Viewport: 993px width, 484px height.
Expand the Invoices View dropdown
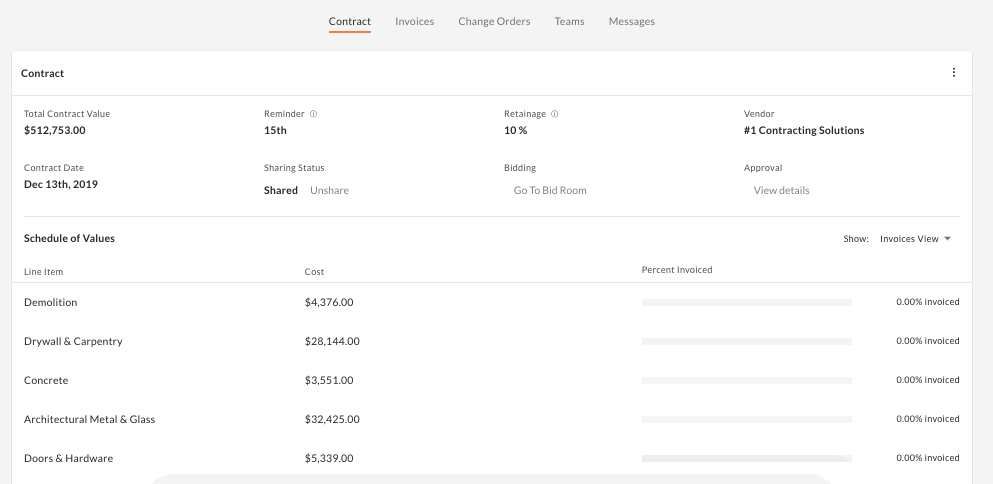tap(916, 239)
